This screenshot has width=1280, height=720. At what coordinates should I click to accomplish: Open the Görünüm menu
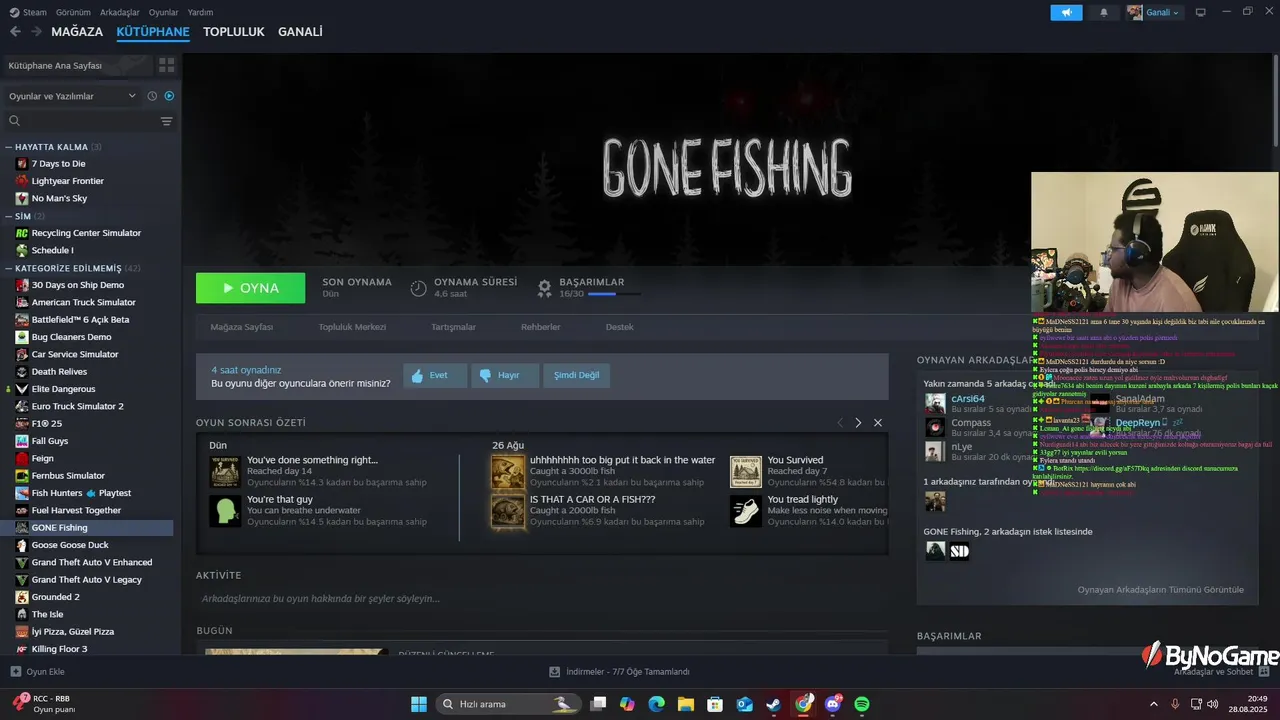pyautogui.click(x=73, y=12)
